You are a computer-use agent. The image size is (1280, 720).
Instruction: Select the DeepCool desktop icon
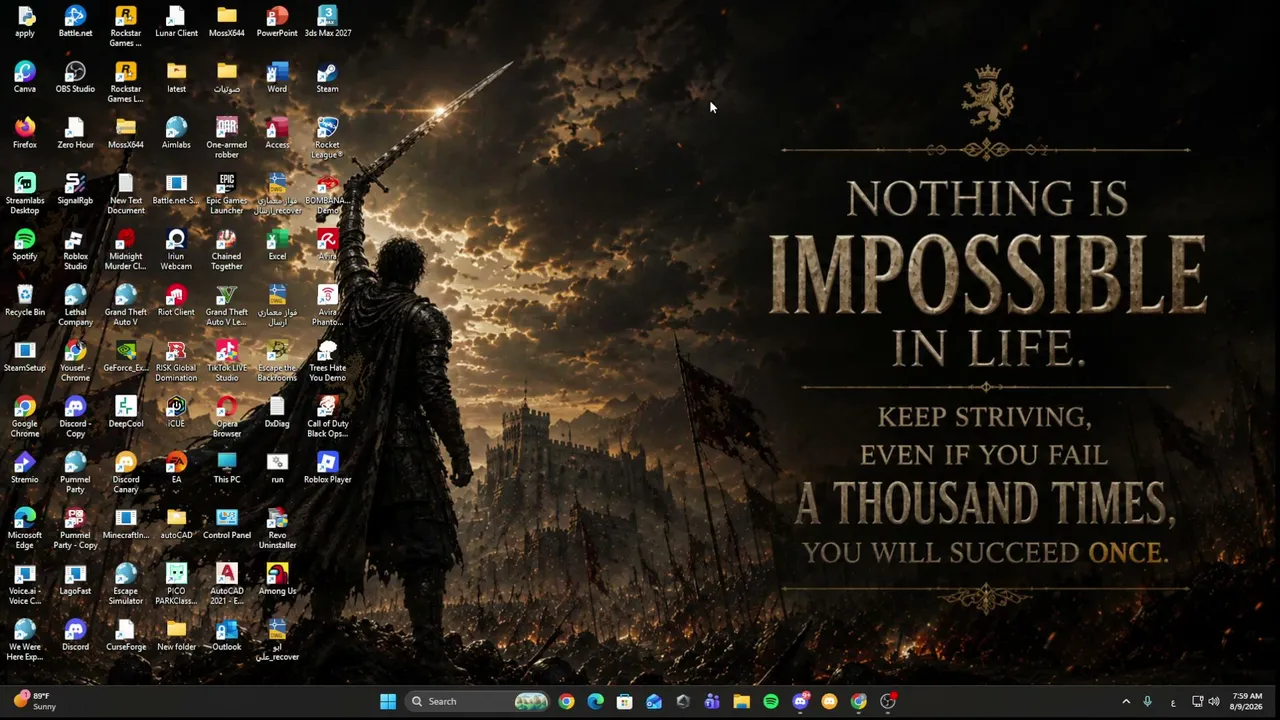126,413
